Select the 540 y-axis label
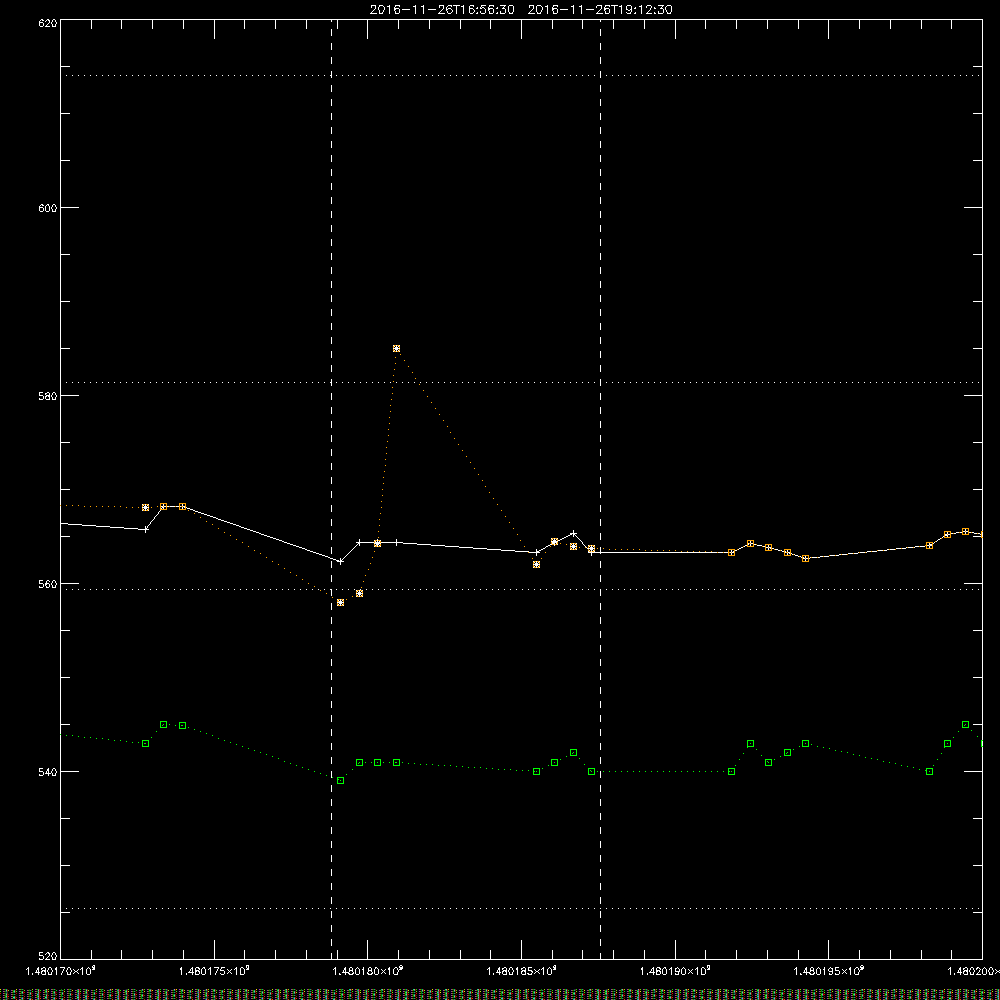The image size is (1000, 1000). click(48, 772)
